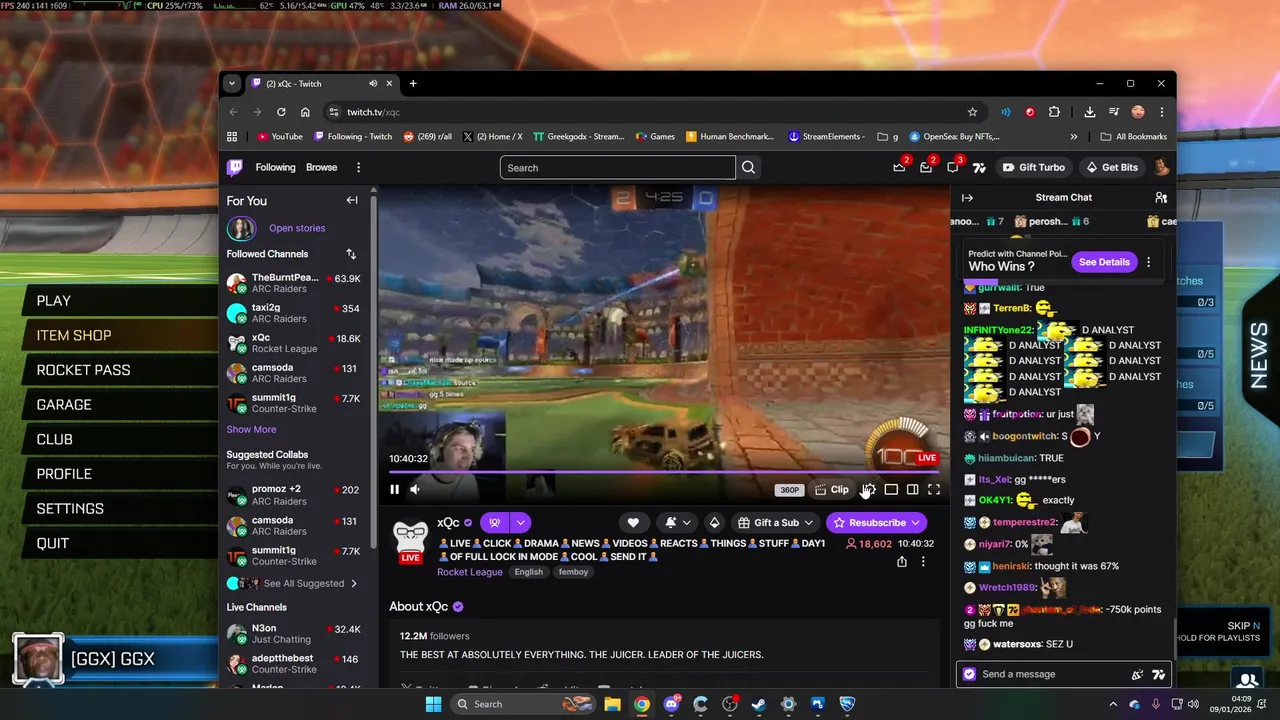Open the 7TV emote menu in chat
Viewport: 1280px width, 720px height.
pos(1158,674)
